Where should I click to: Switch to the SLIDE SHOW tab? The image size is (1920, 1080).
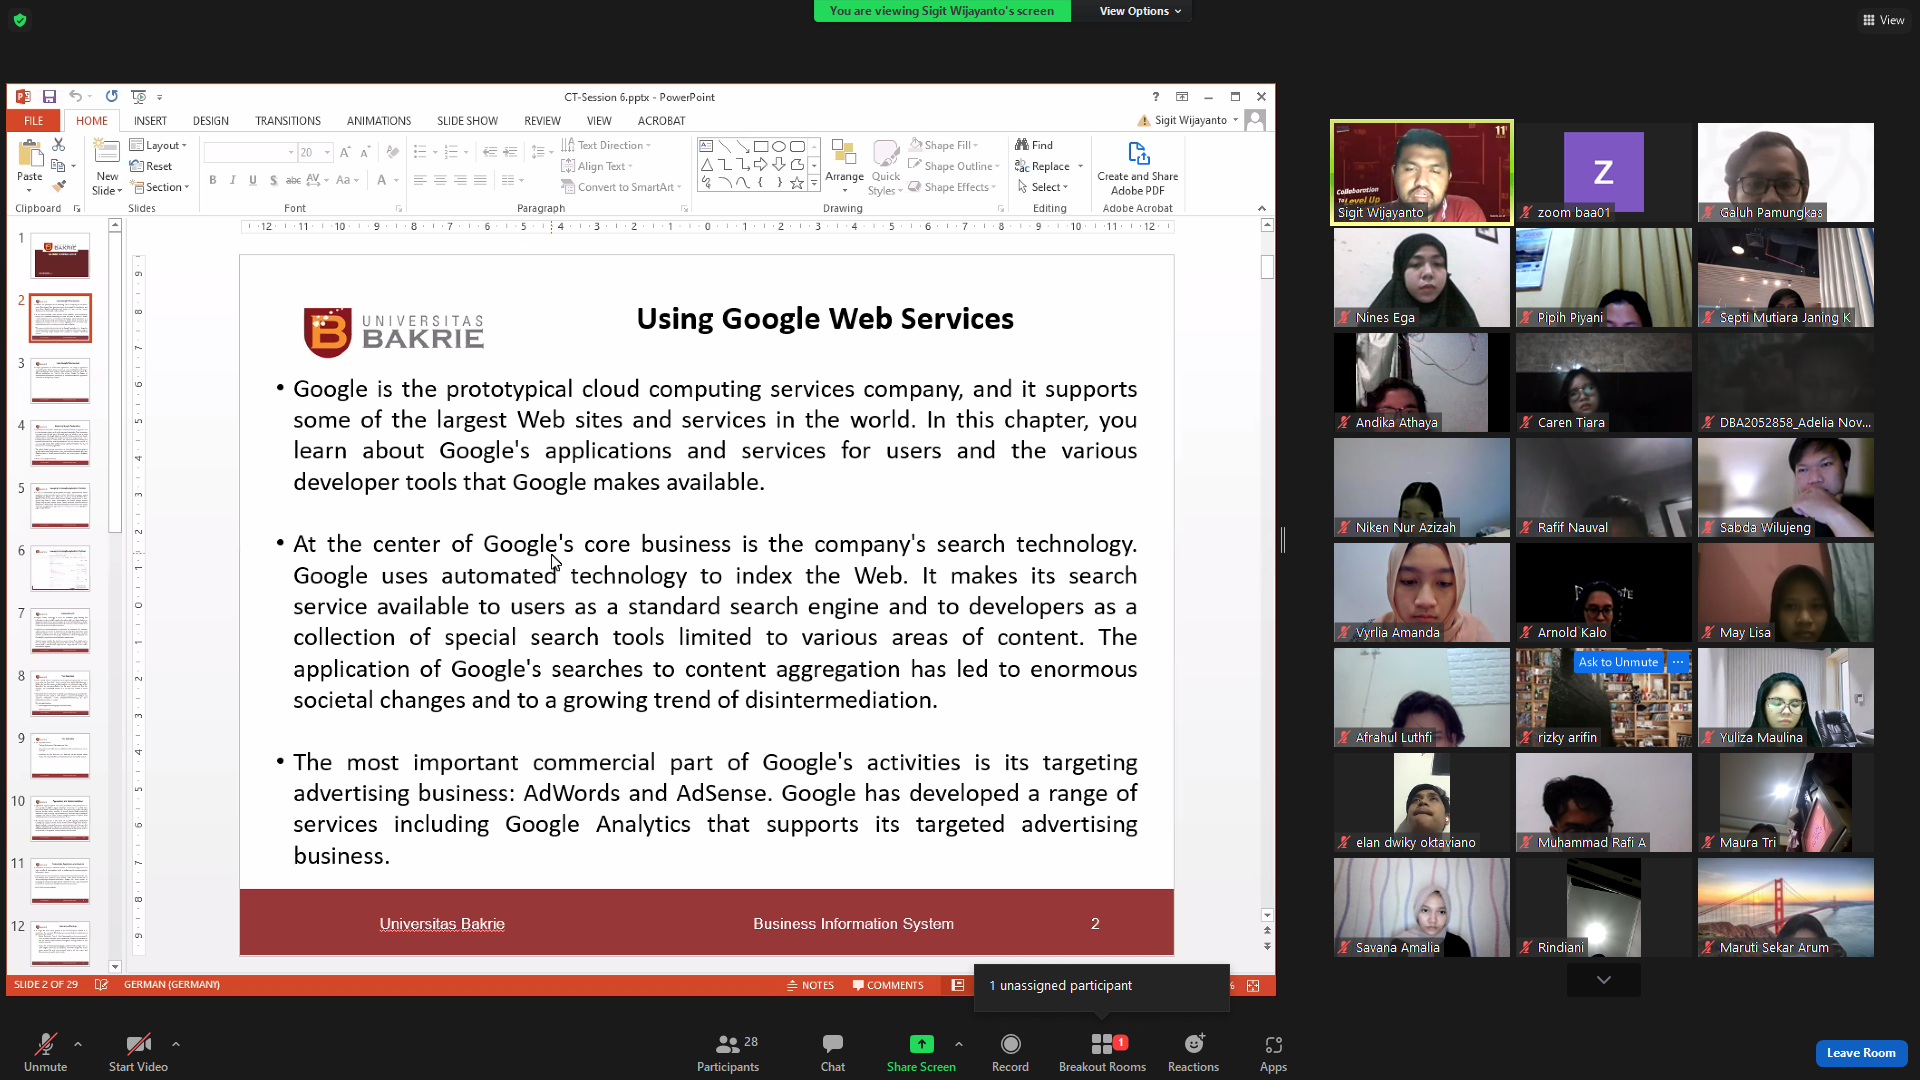click(467, 121)
